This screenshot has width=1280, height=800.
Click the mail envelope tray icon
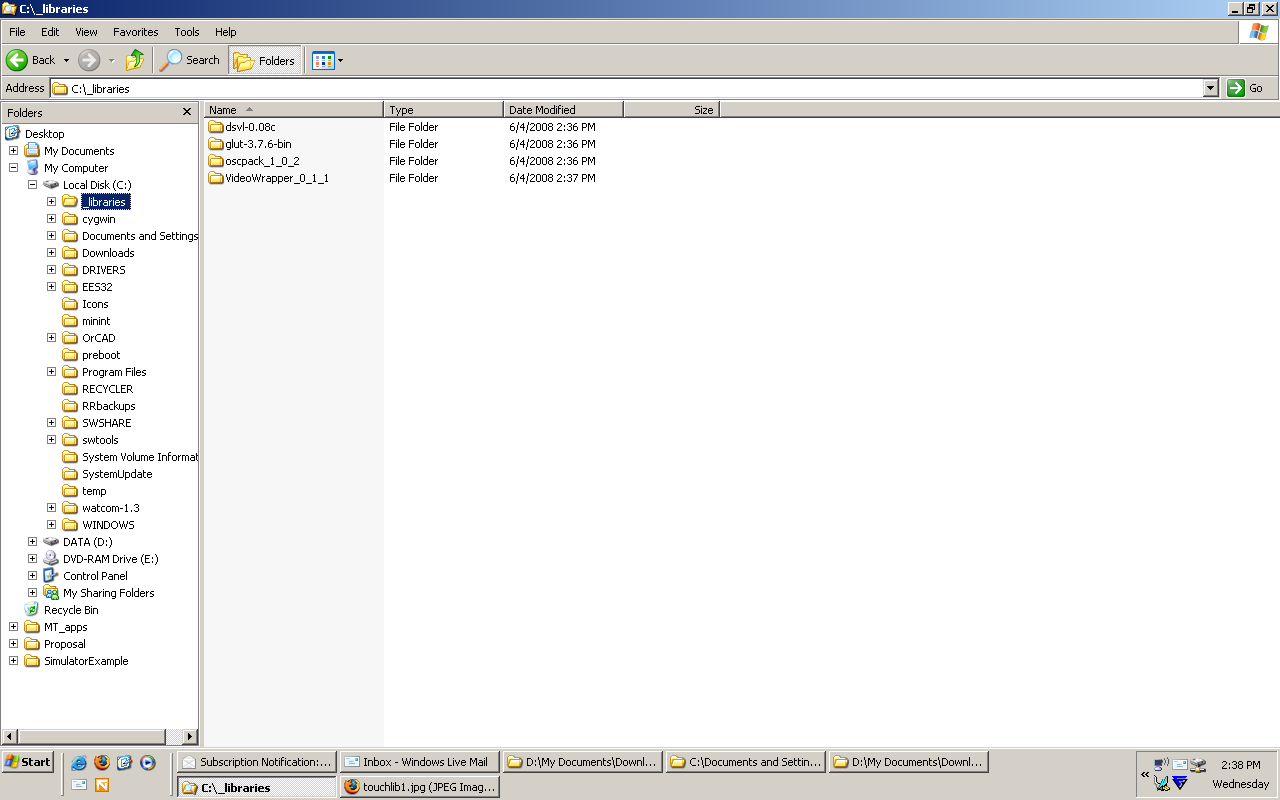point(1180,766)
